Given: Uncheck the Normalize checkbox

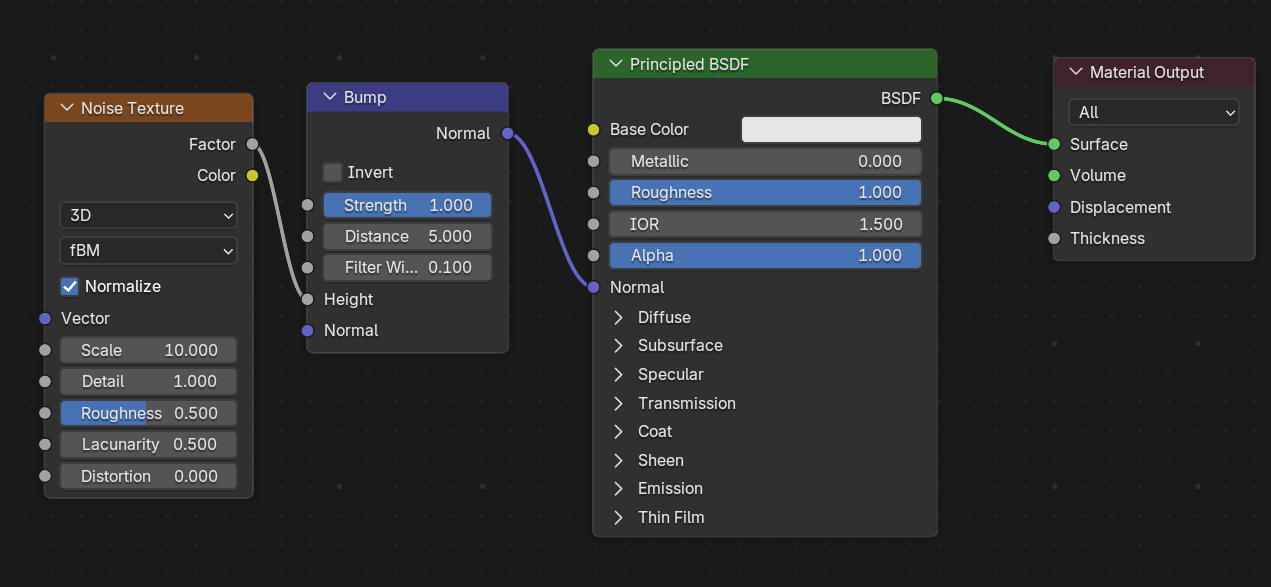Looking at the screenshot, I should 70,287.
